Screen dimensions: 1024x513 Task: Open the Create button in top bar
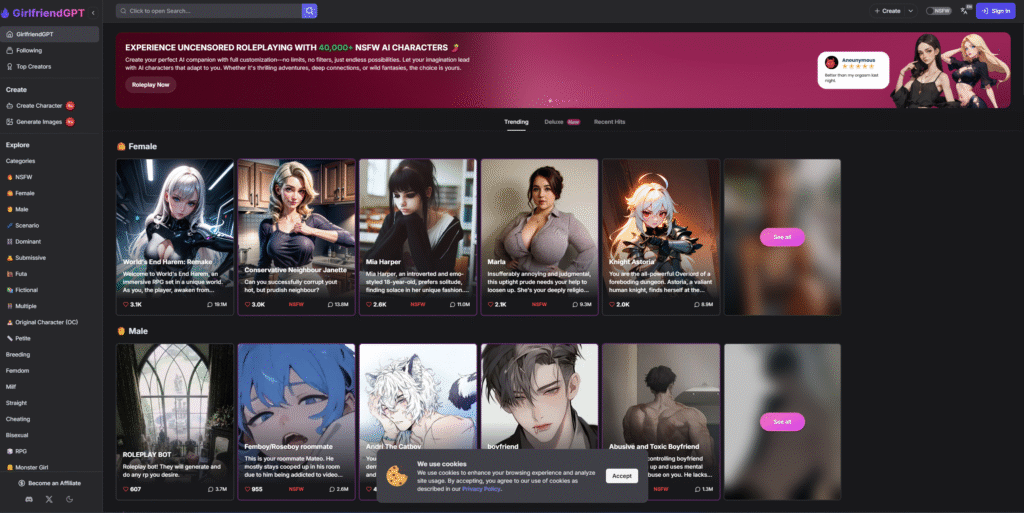tap(888, 10)
